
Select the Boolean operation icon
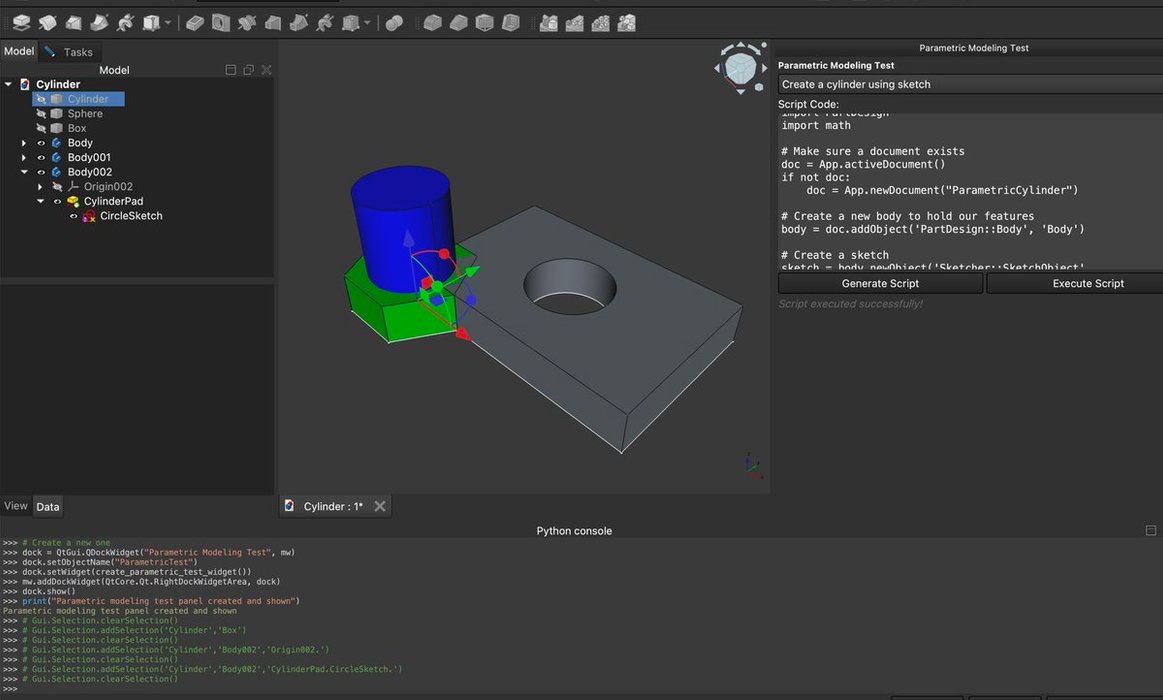(x=394, y=22)
